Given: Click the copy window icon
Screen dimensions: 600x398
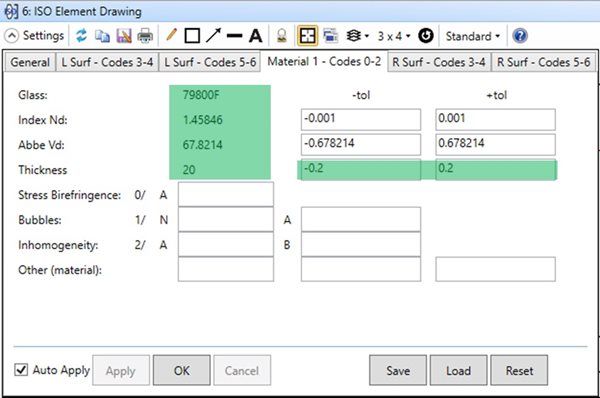Looking at the screenshot, I should tap(102, 36).
